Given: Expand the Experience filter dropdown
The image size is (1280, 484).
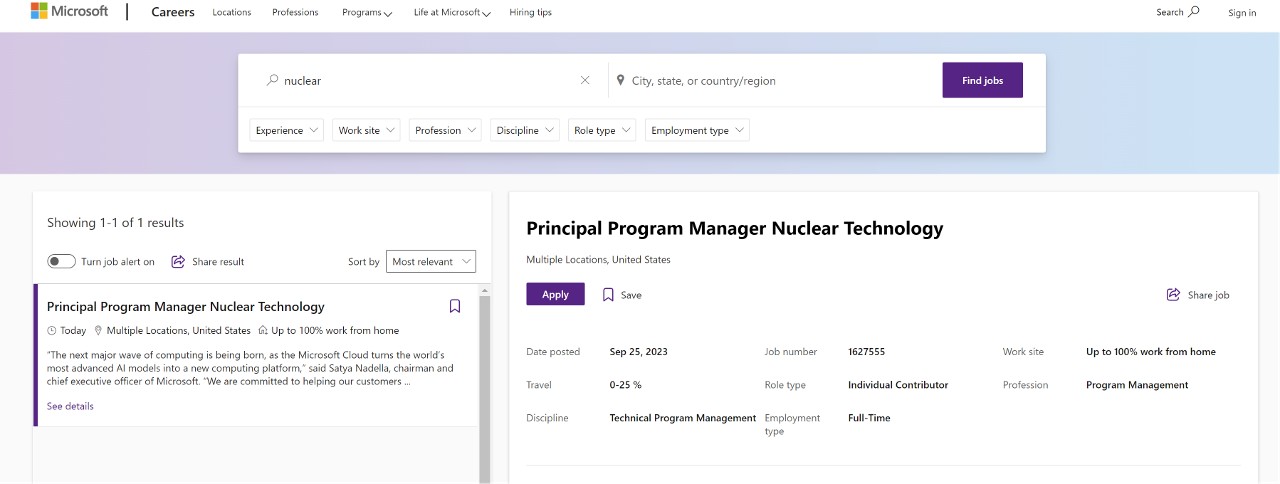Looking at the screenshot, I should (286, 130).
